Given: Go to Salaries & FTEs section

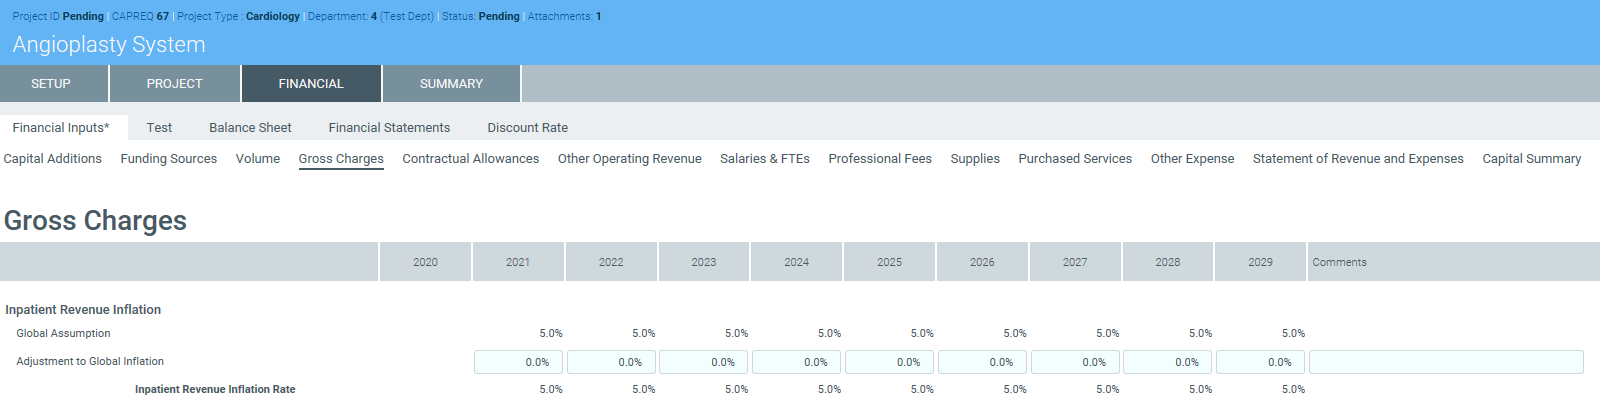Looking at the screenshot, I should [x=765, y=159].
